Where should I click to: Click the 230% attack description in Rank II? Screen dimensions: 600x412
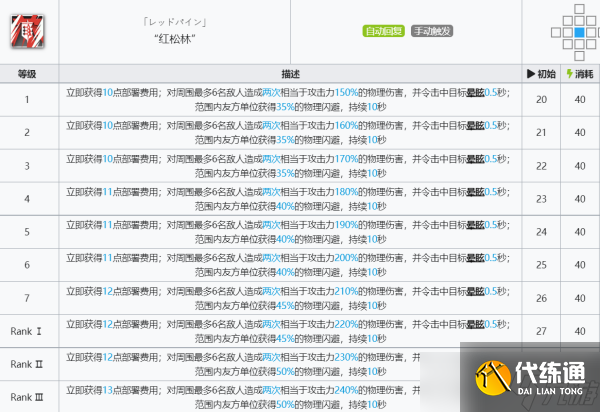tap(243, 364)
